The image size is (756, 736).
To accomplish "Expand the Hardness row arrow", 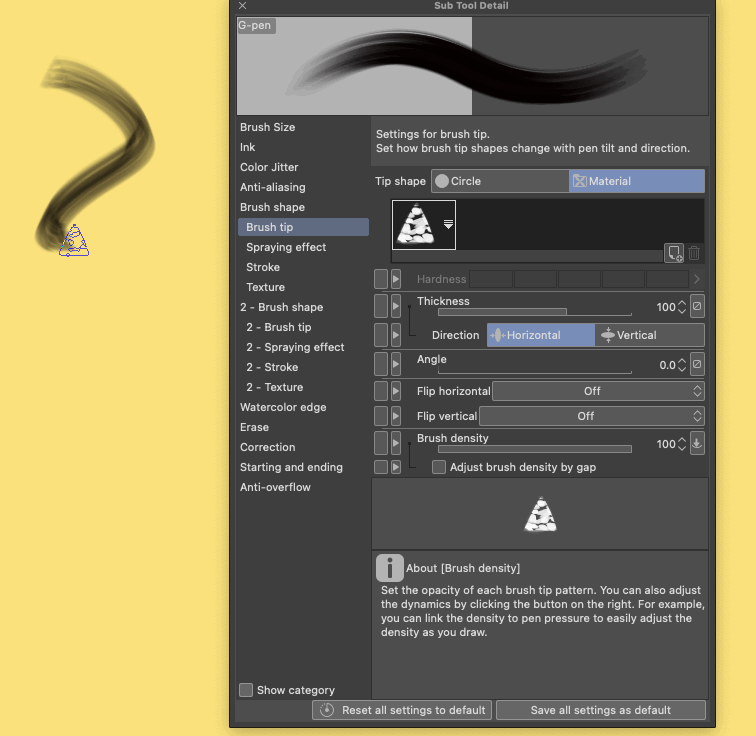I will point(396,279).
